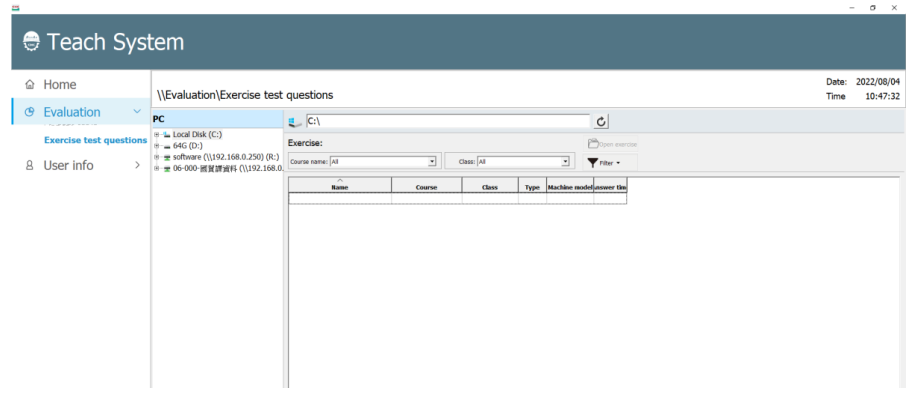Expand User info with its chevron

137,166
